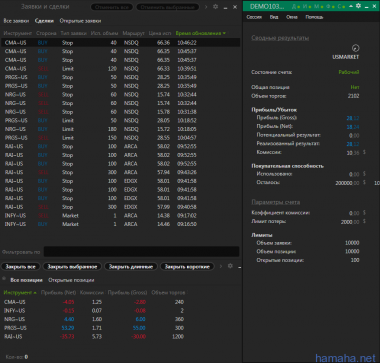Click USMARKET account label
The height and width of the screenshot is (363, 380).
pyautogui.click(x=345, y=57)
